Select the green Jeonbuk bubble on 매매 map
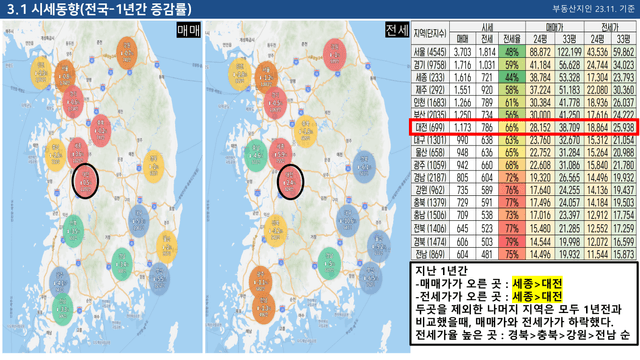This screenshot has width=640, height=360. click(73, 231)
